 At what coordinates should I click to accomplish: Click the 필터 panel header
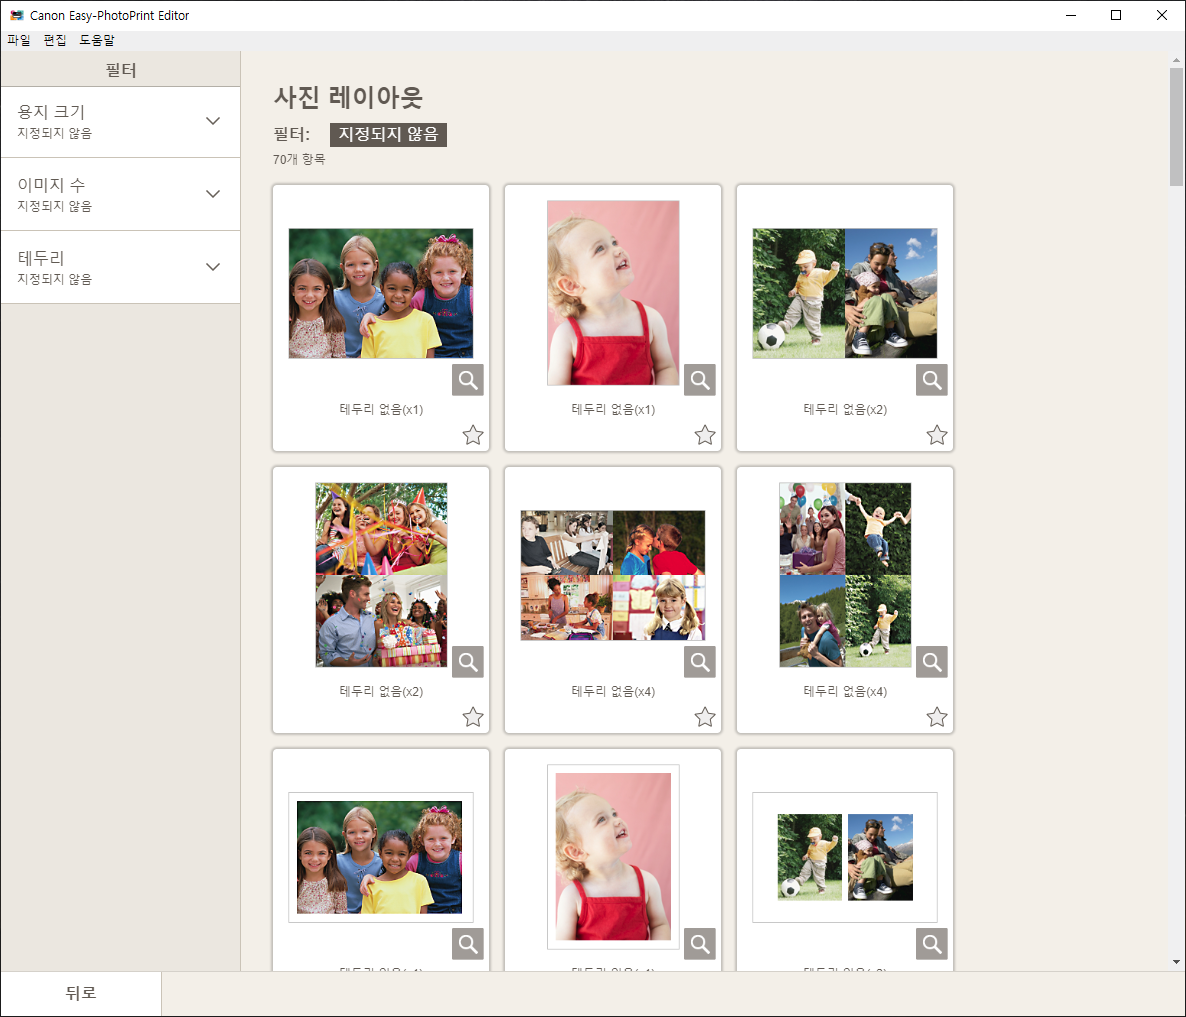coord(120,70)
